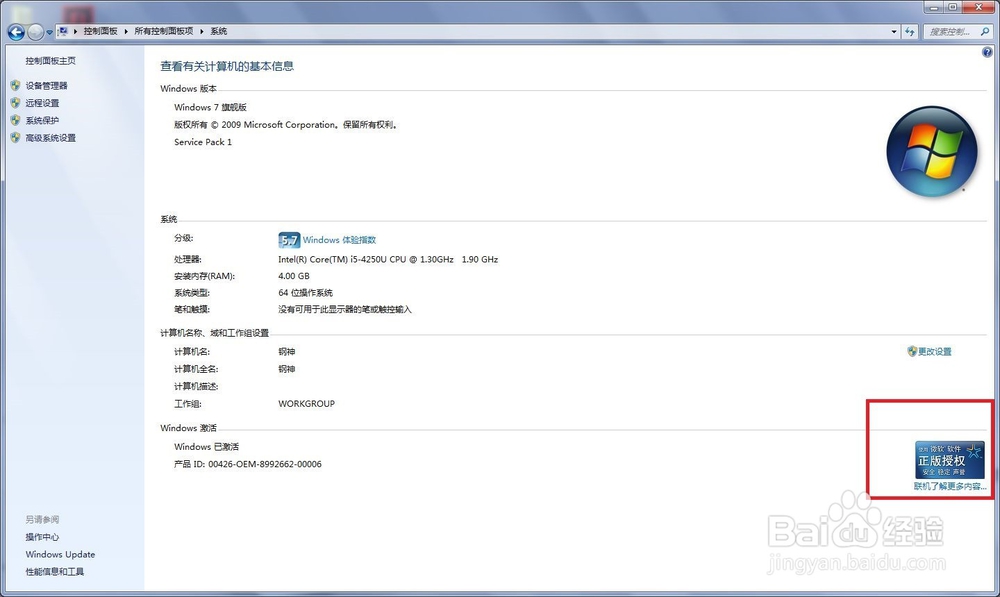The width and height of the screenshot is (1000, 597).
Task: Open 性能信息和工具 link
Action: (55, 571)
